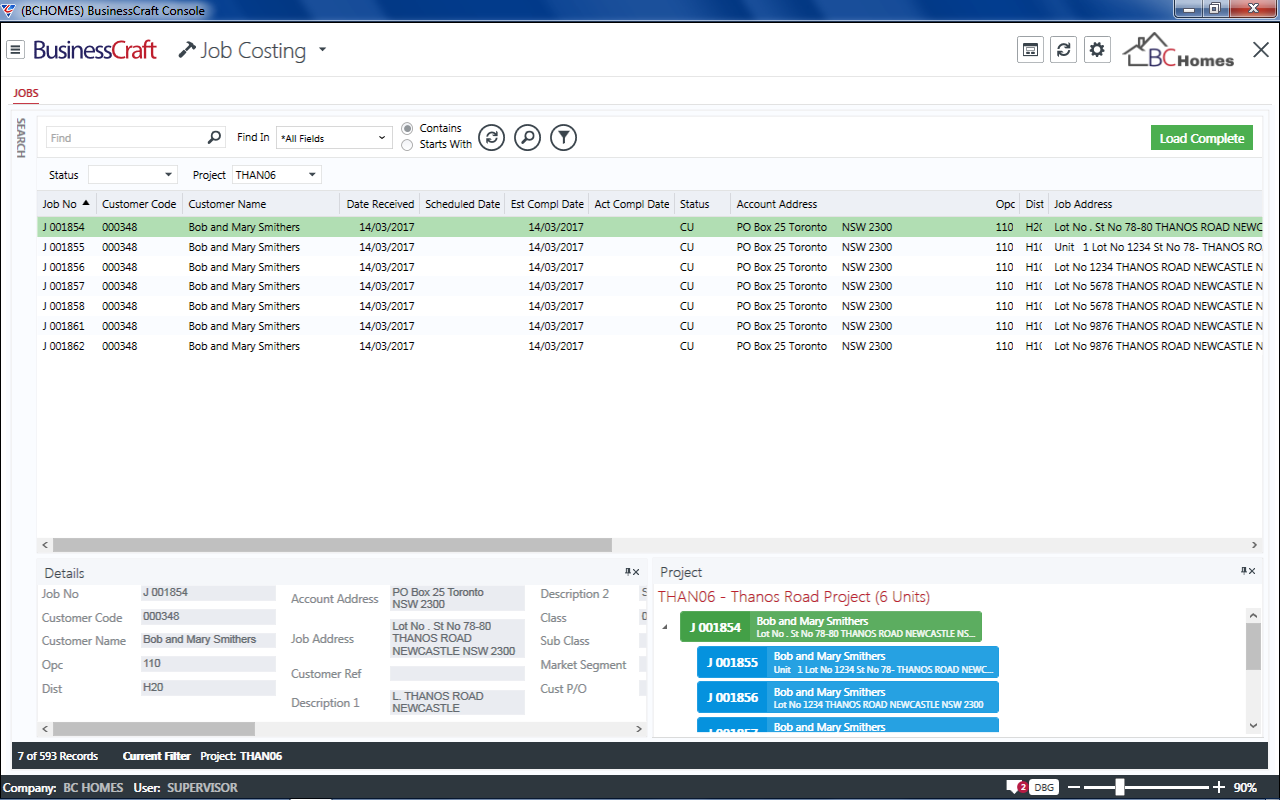Sort by Scheduled Date column header
1280x800 pixels.
click(462, 204)
